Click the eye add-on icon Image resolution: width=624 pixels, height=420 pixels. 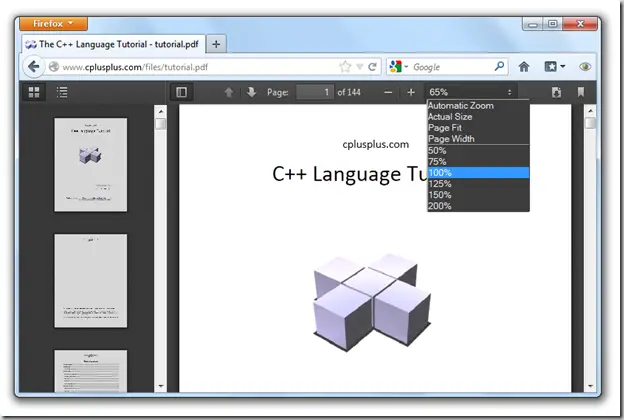585,67
